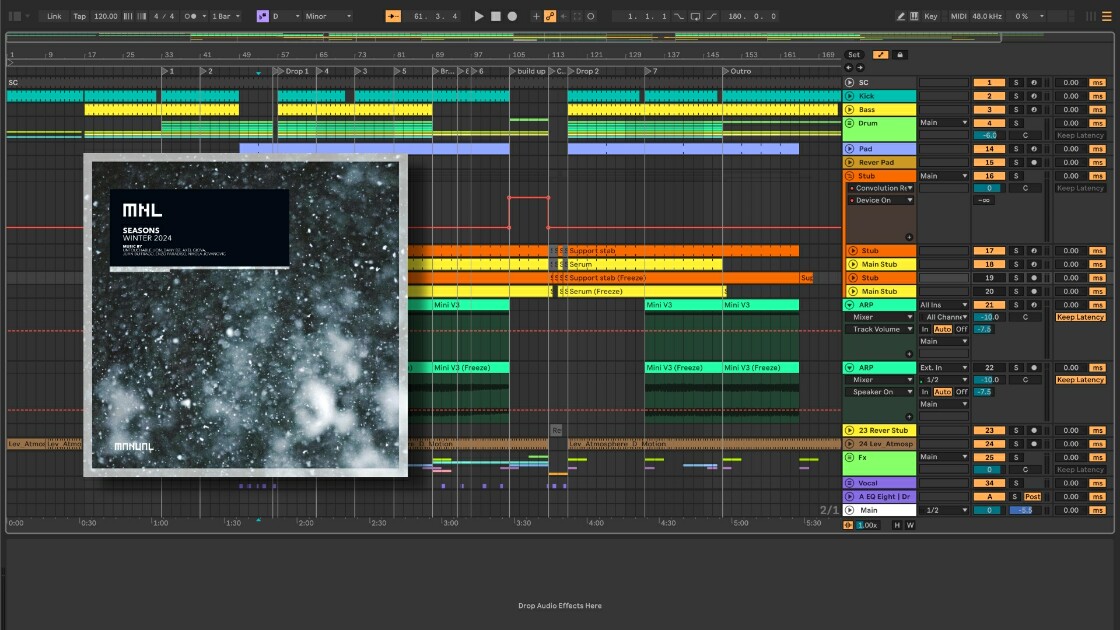Viewport: 1120px width, 630px height.
Task: Click the Automation Mode pencil toggle near Set
Action: pyautogui.click(x=880, y=54)
